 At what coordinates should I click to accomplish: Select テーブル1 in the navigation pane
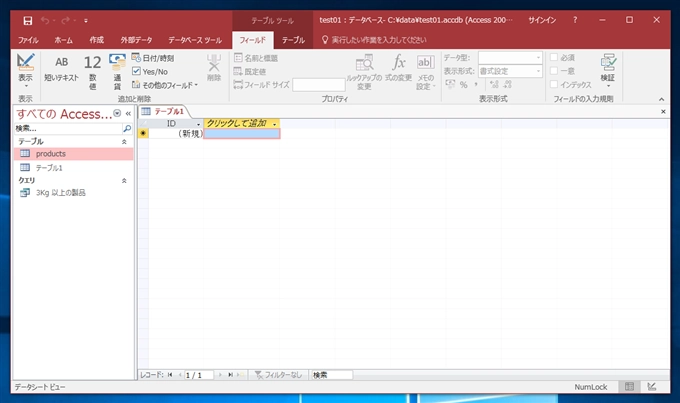coord(74,167)
